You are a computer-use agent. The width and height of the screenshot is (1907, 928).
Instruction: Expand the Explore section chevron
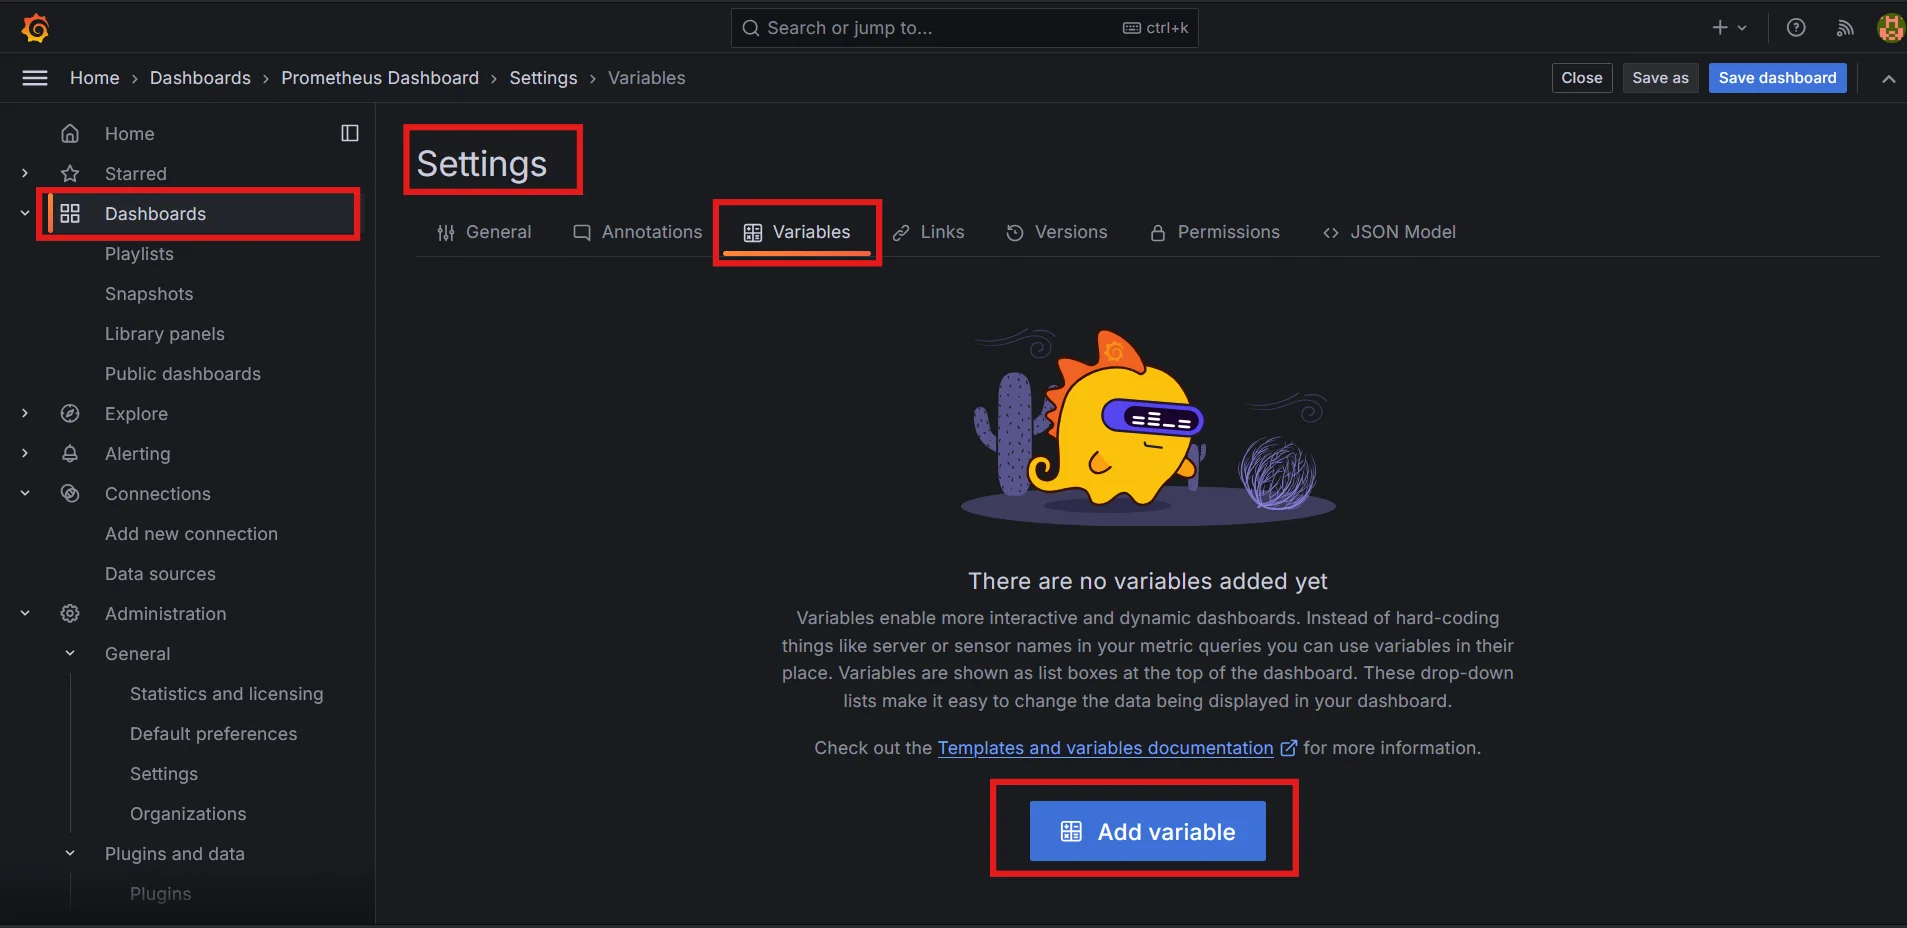pos(25,413)
